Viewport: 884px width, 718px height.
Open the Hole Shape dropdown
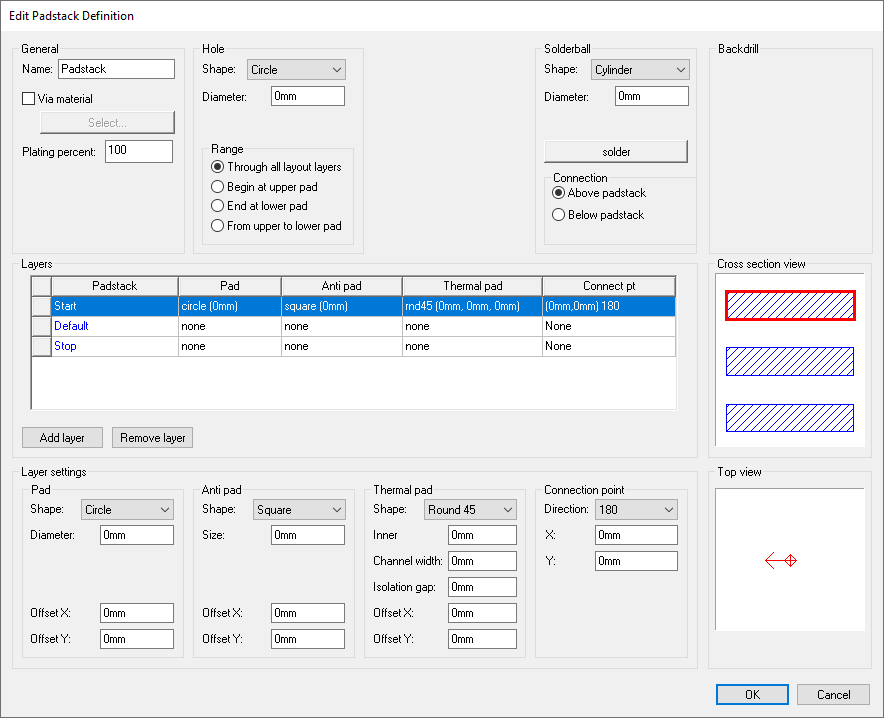click(x=296, y=69)
